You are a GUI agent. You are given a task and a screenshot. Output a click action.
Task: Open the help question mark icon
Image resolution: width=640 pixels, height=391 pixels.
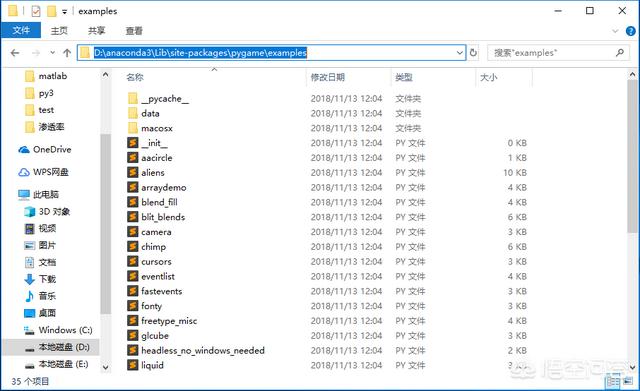pos(631,31)
